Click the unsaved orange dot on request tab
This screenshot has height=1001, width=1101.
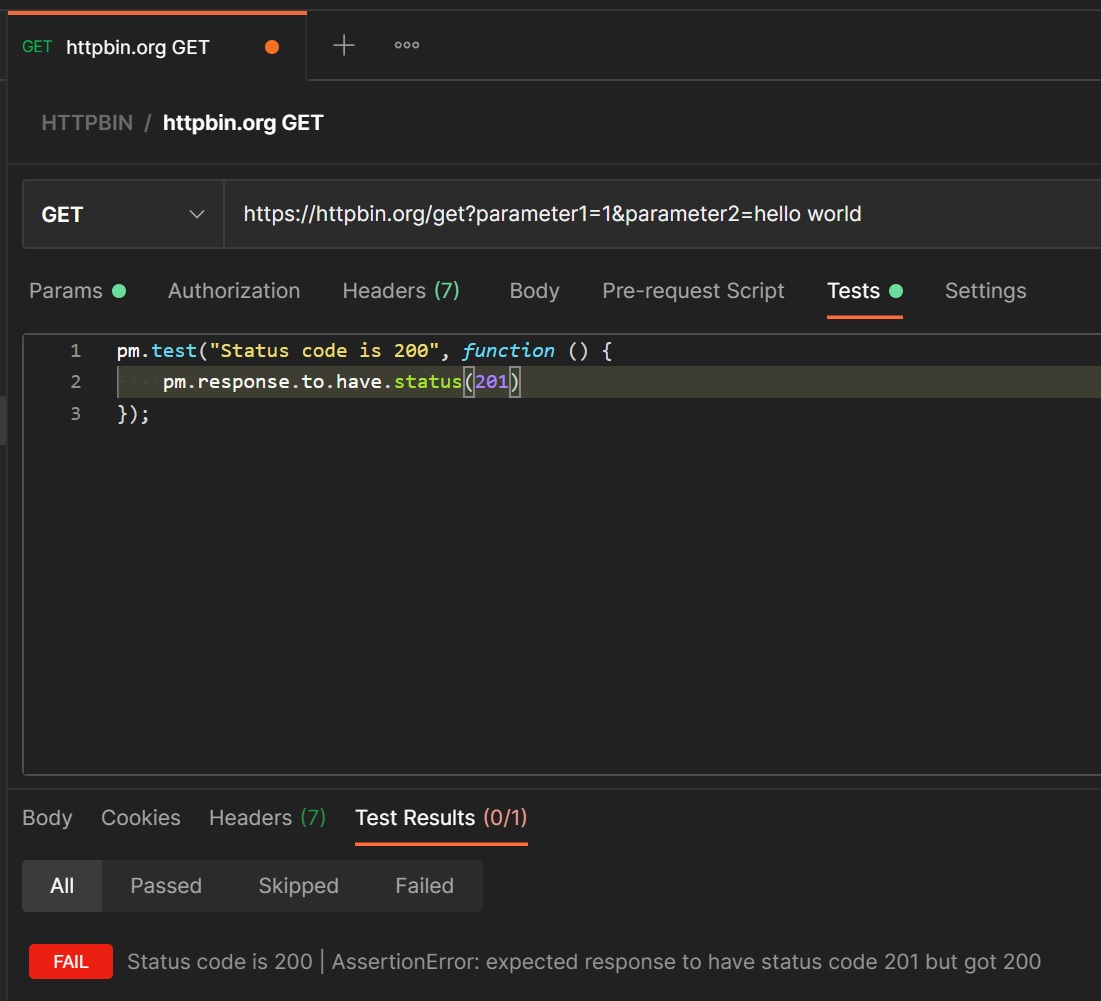point(271,47)
